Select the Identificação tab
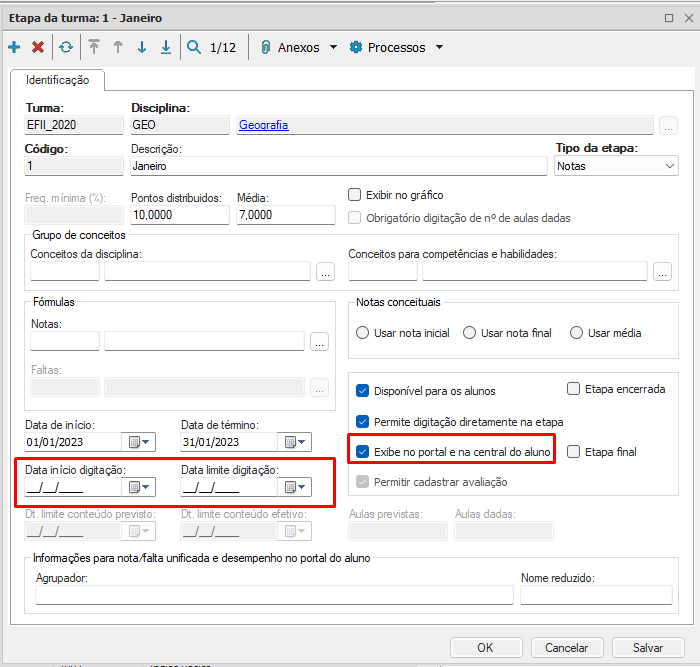Viewport: 700px width, 667px height. [58, 80]
